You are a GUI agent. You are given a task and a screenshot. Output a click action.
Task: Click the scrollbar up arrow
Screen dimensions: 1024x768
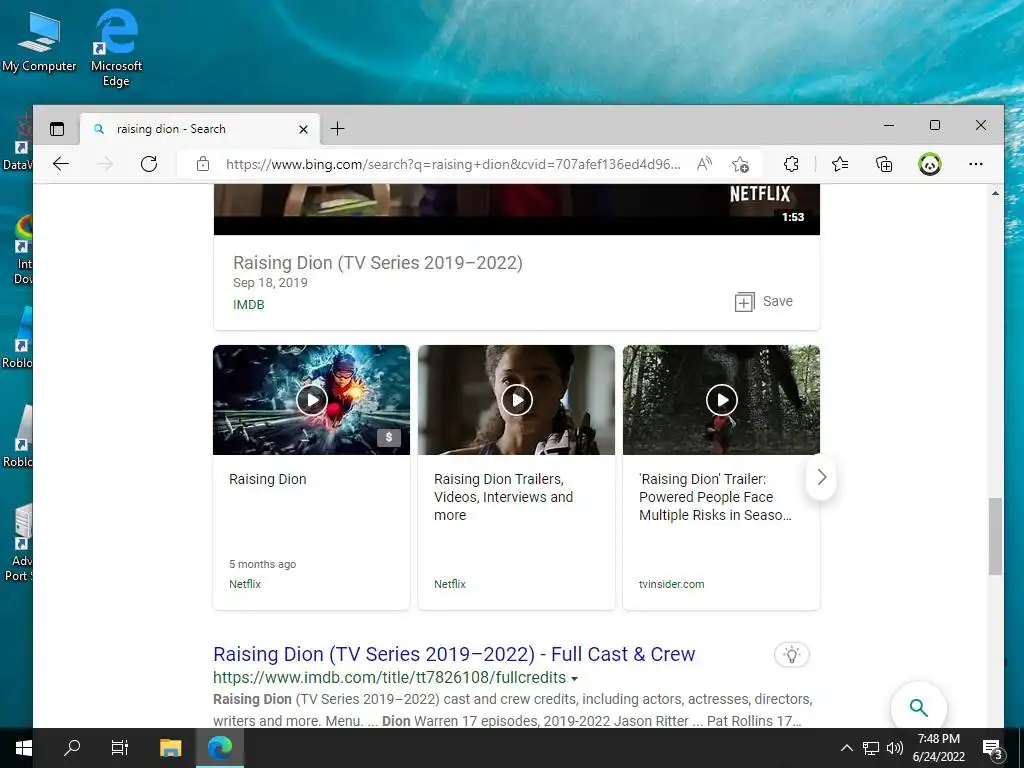click(995, 193)
